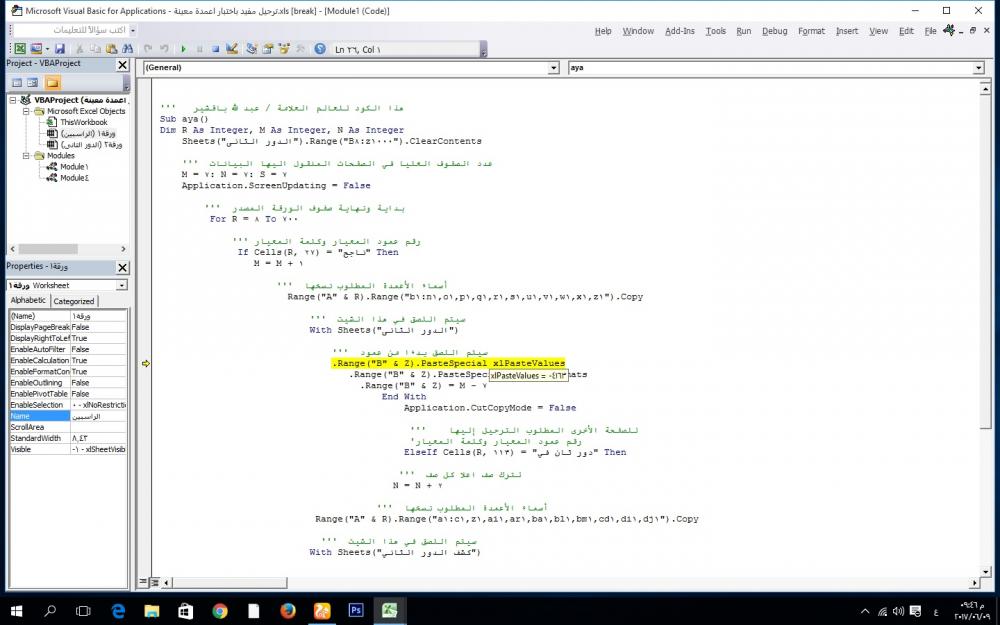Click the Redo toolbar icon
Viewport: 1000px width, 625px height.
(164, 49)
